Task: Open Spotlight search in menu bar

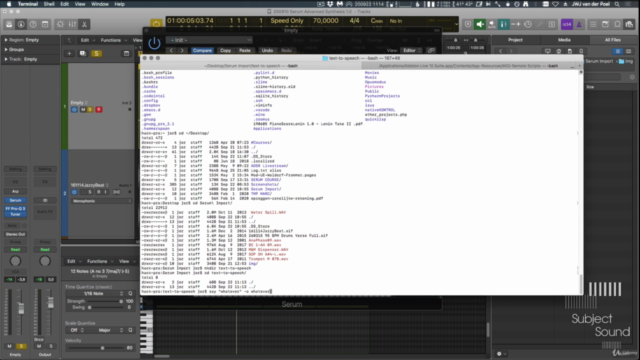Action: (617, 4)
